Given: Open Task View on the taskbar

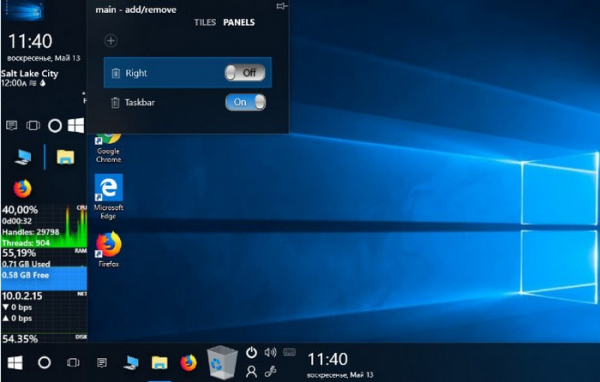Looking at the screenshot, I should tap(73, 362).
